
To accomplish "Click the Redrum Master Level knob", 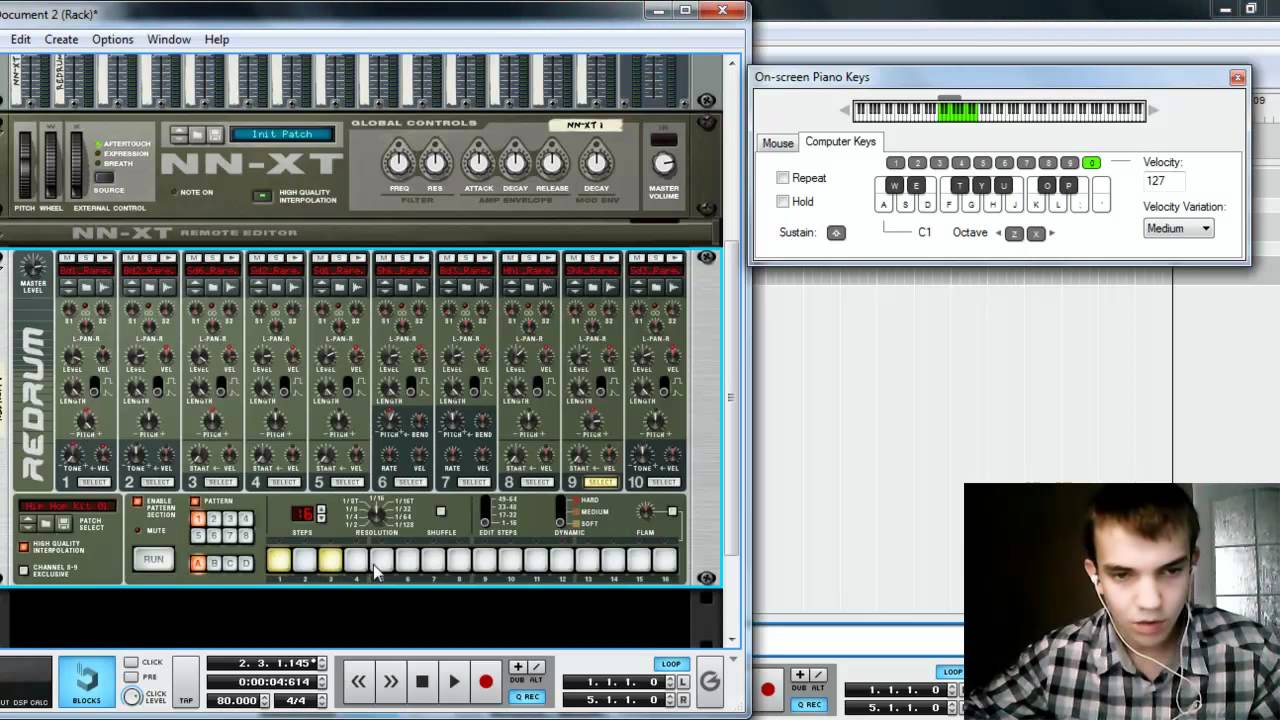I will [x=33, y=266].
